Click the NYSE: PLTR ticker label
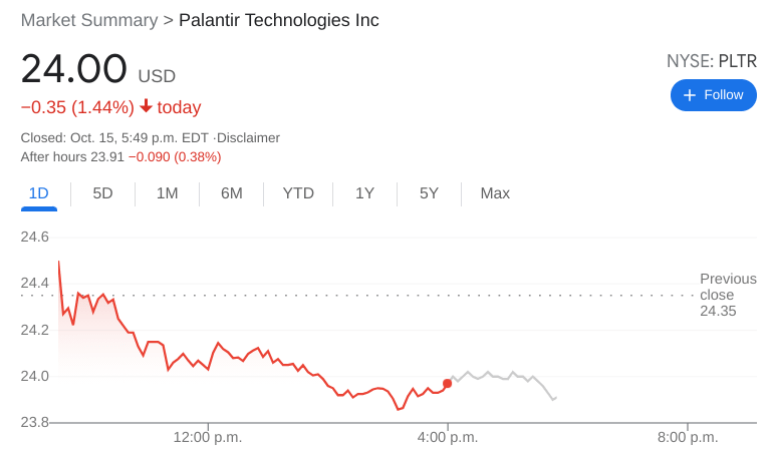Image resolution: width=777 pixels, height=457 pixels. (711, 62)
